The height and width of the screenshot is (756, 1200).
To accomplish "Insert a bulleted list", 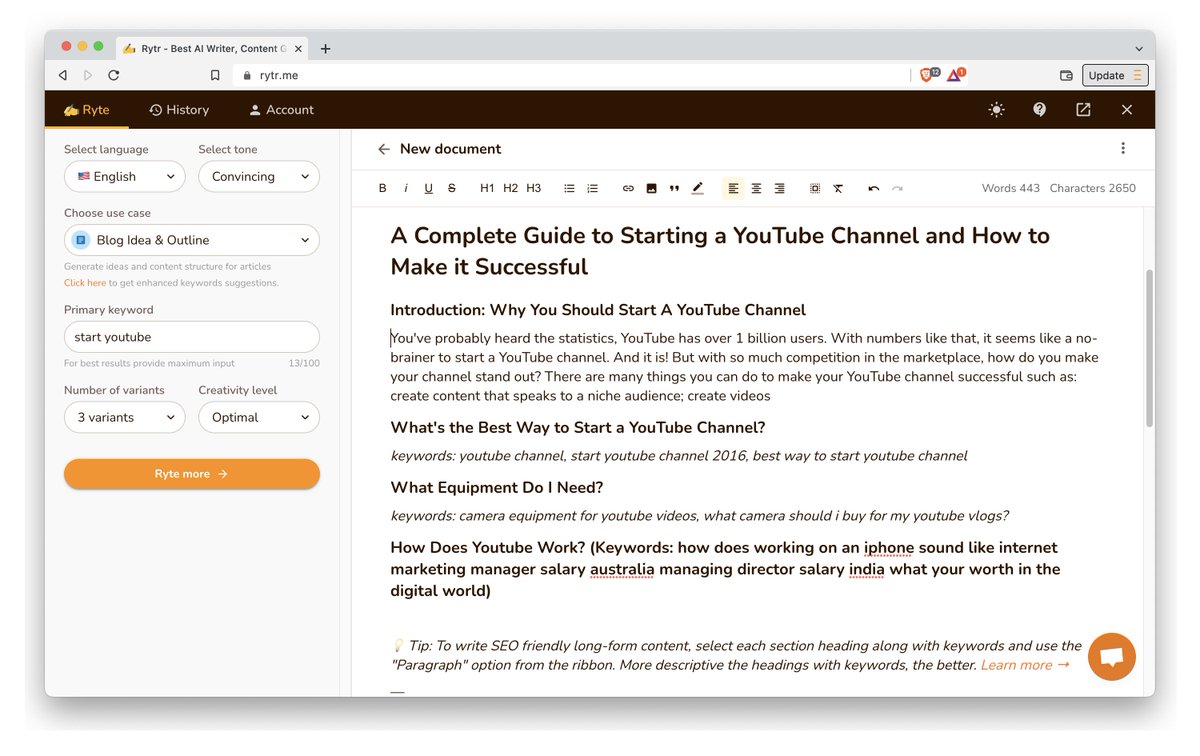I will point(569,188).
